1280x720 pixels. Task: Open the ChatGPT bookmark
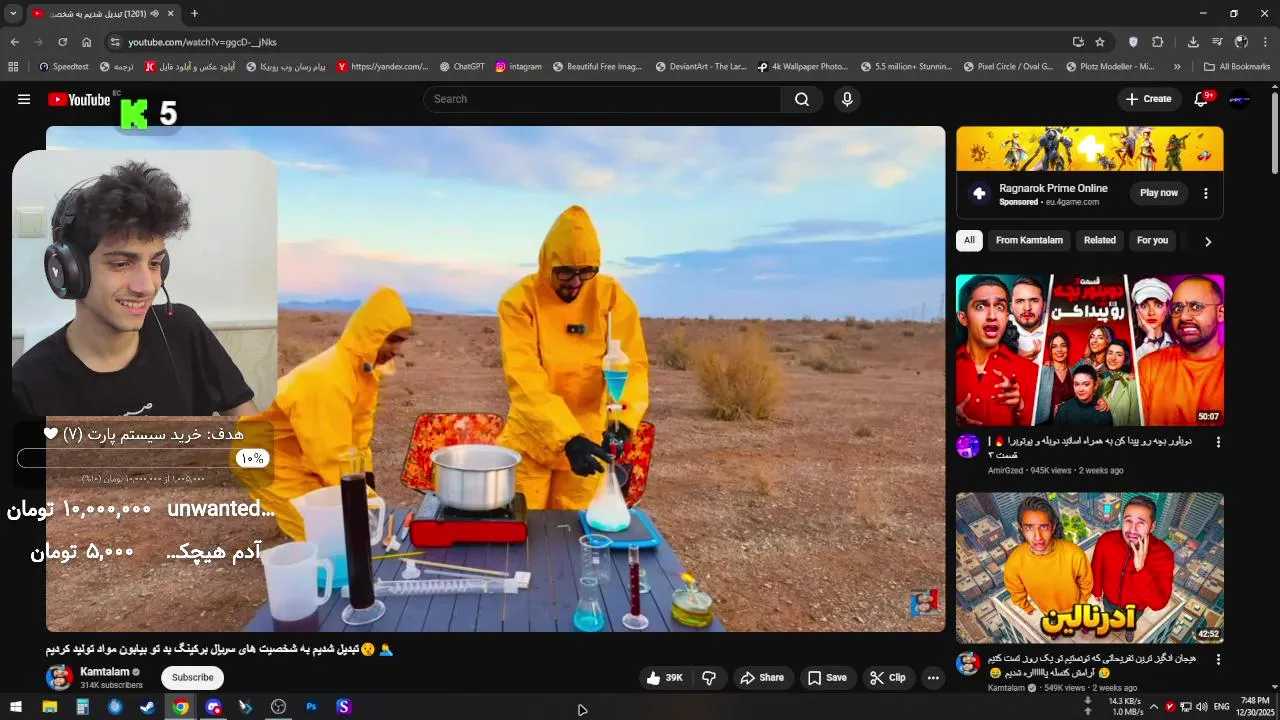click(462, 67)
